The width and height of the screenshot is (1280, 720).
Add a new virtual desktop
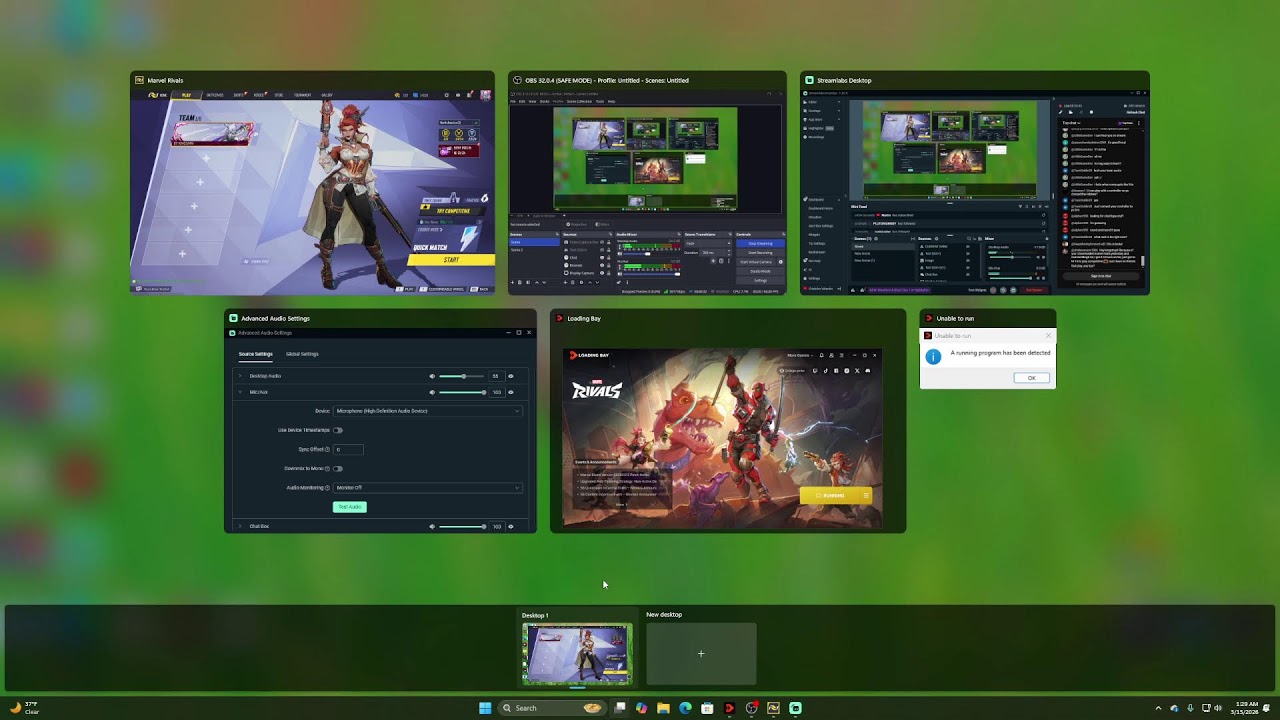click(x=701, y=654)
